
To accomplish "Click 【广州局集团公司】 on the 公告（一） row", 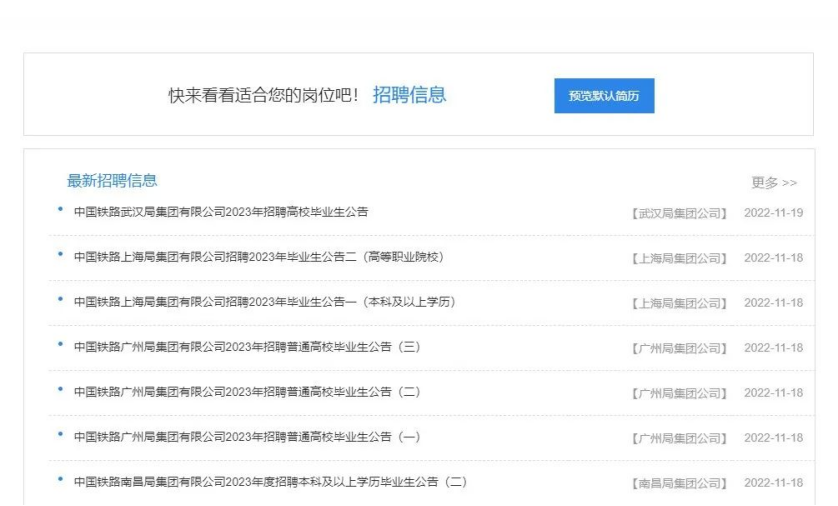I will pyautogui.click(x=679, y=438).
